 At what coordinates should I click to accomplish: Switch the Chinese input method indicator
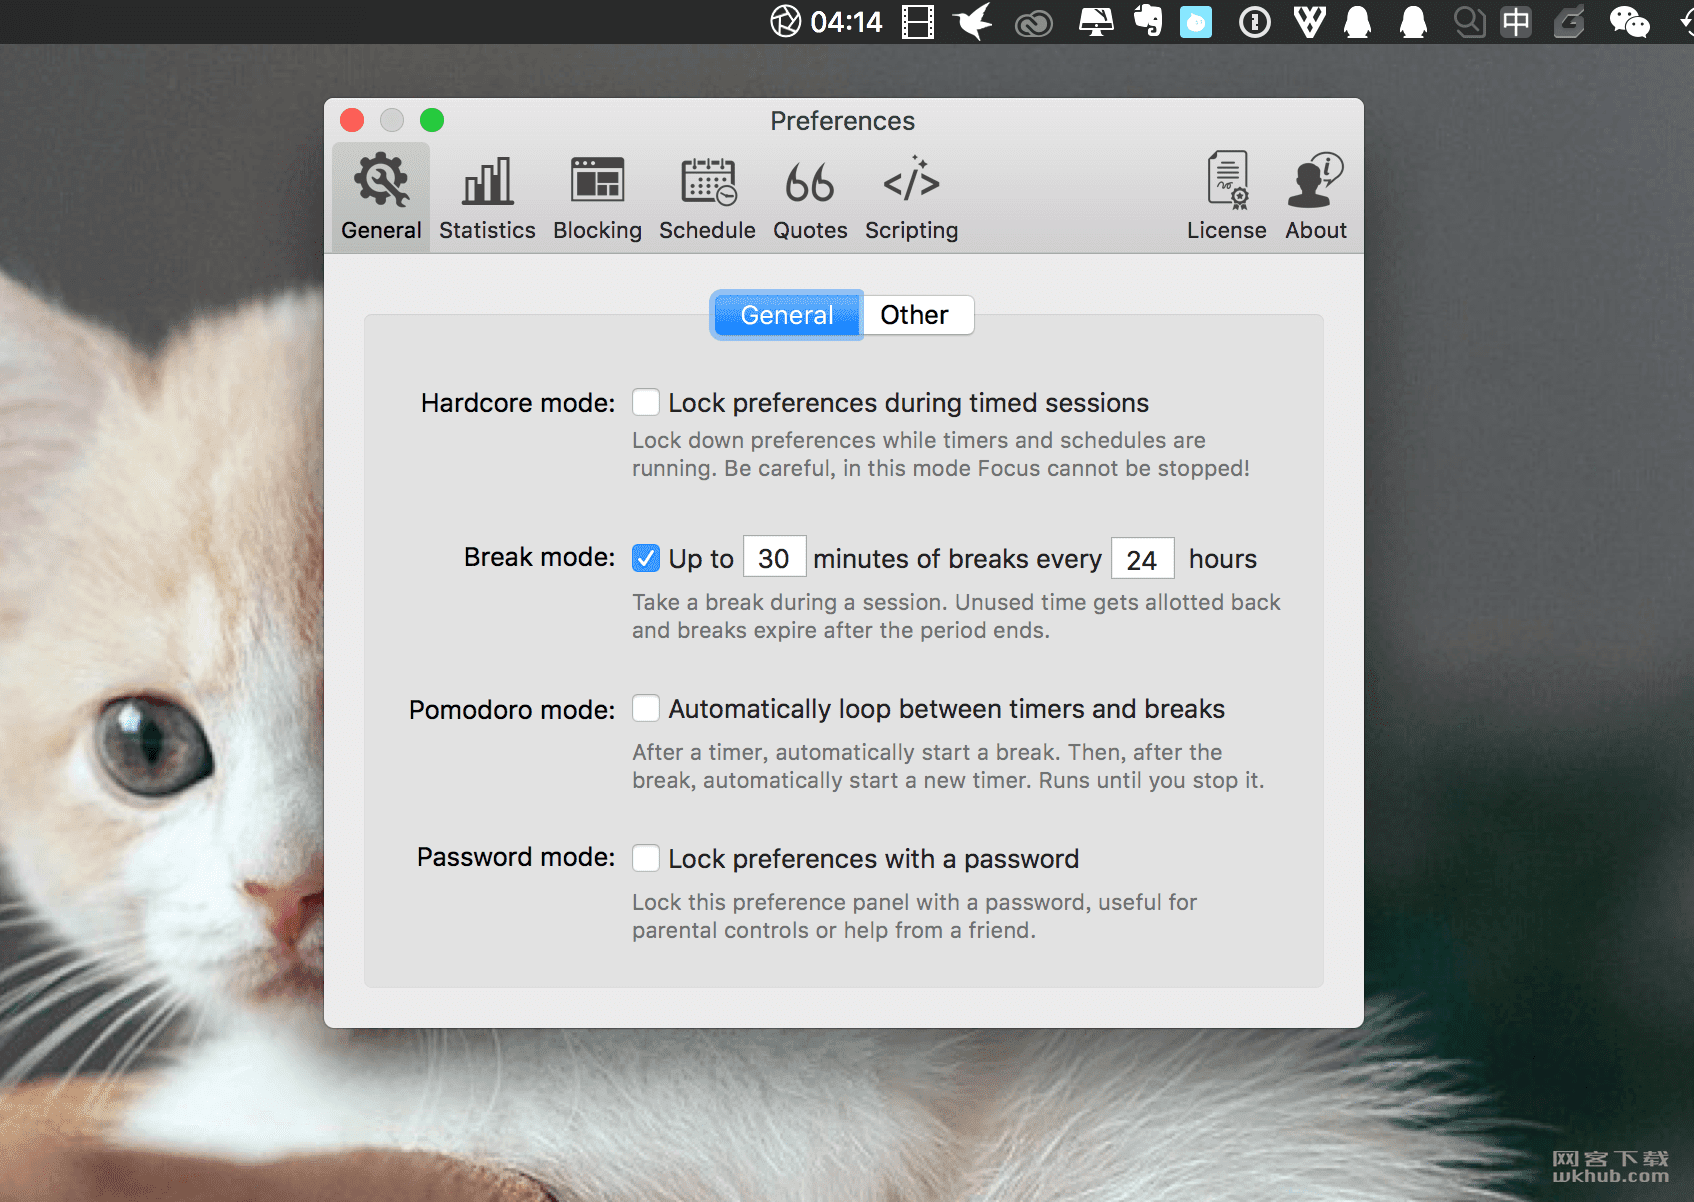tap(1516, 22)
